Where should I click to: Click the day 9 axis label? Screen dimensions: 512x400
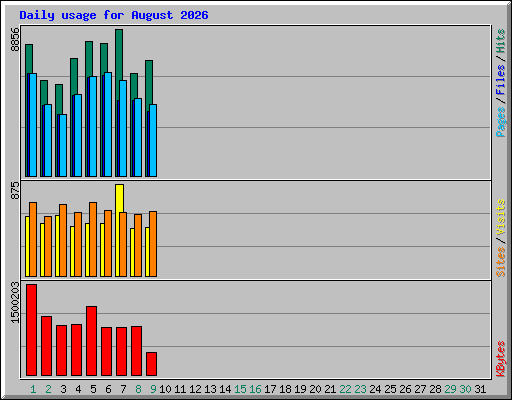pyautogui.click(x=153, y=389)
